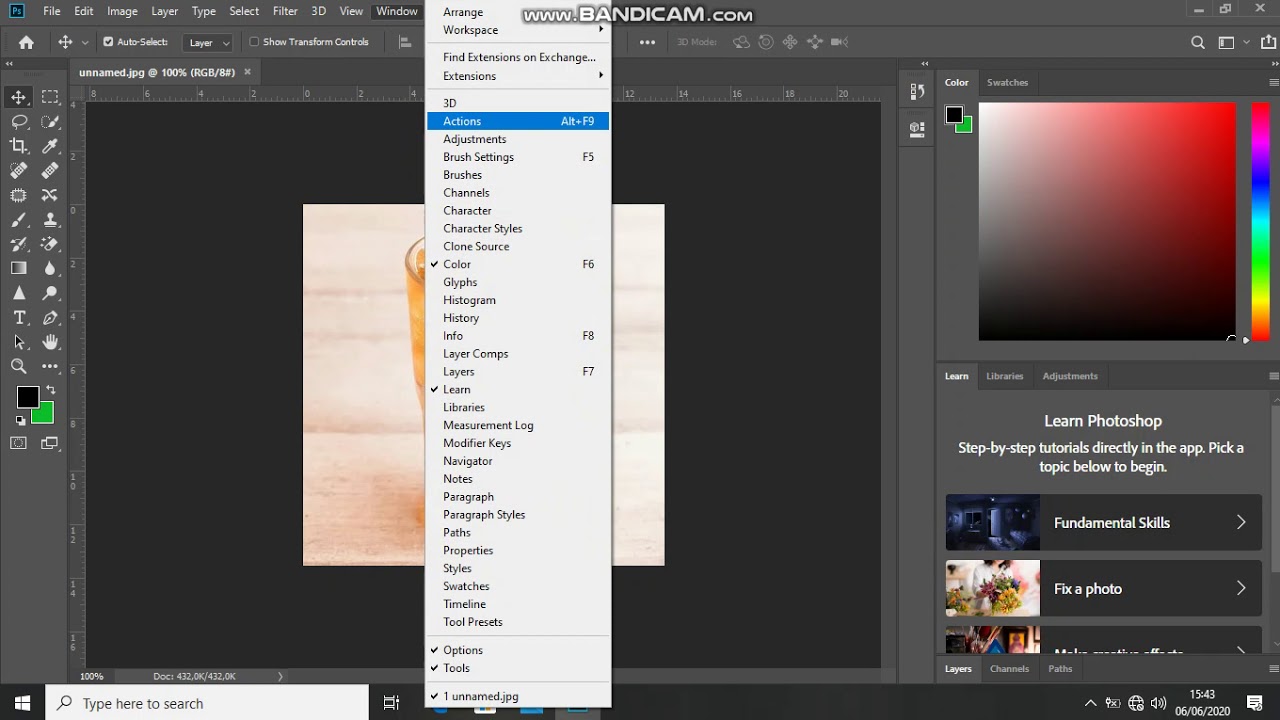Uncheck the Auto-Select checkbox
This screenshot has height=720, width=1280.
[108, 42]
